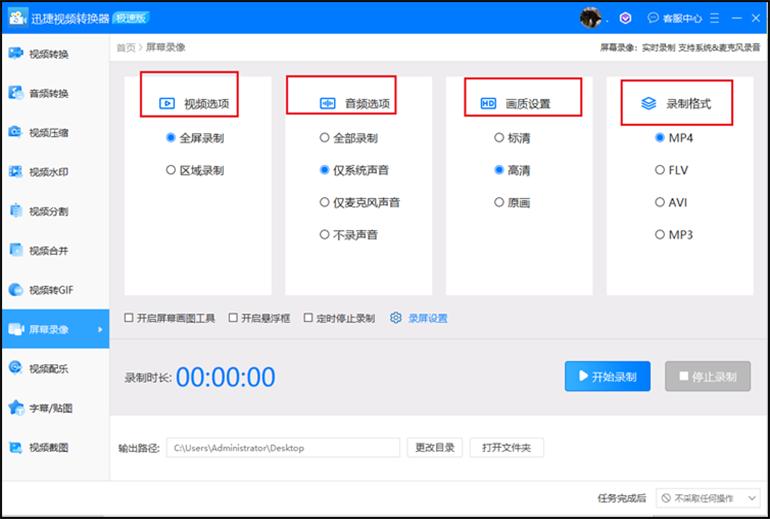Select the 视频水印 sidebar icon
The height and width of the screenshot is (519, 770).
[x=16, y=171]
